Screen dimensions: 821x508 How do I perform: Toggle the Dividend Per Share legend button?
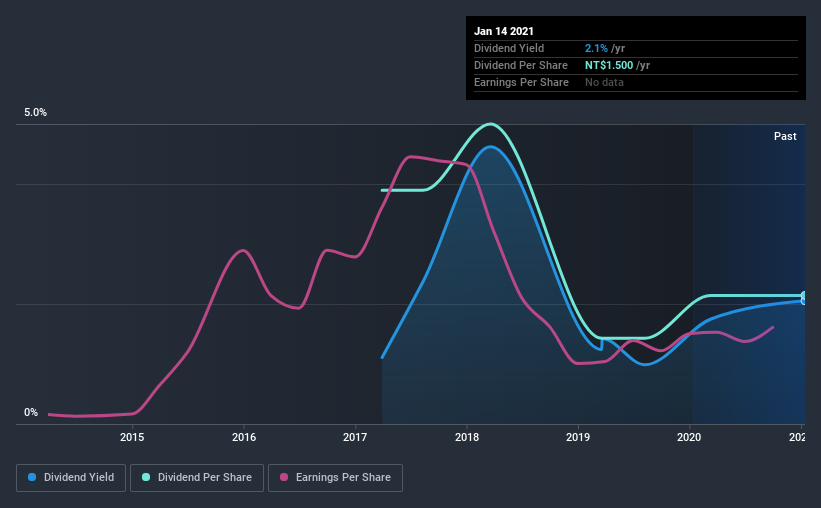[197, 478]
